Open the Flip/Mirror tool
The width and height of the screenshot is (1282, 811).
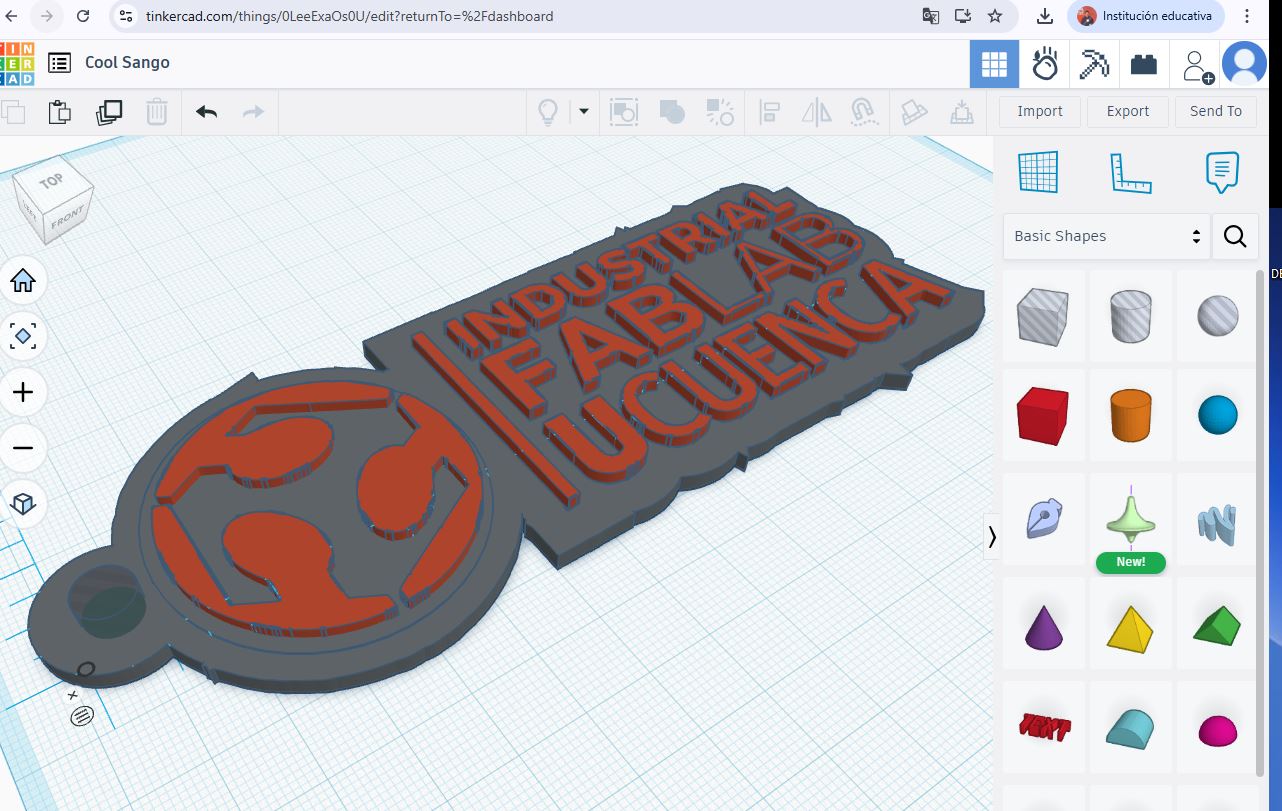coord(815,111)
